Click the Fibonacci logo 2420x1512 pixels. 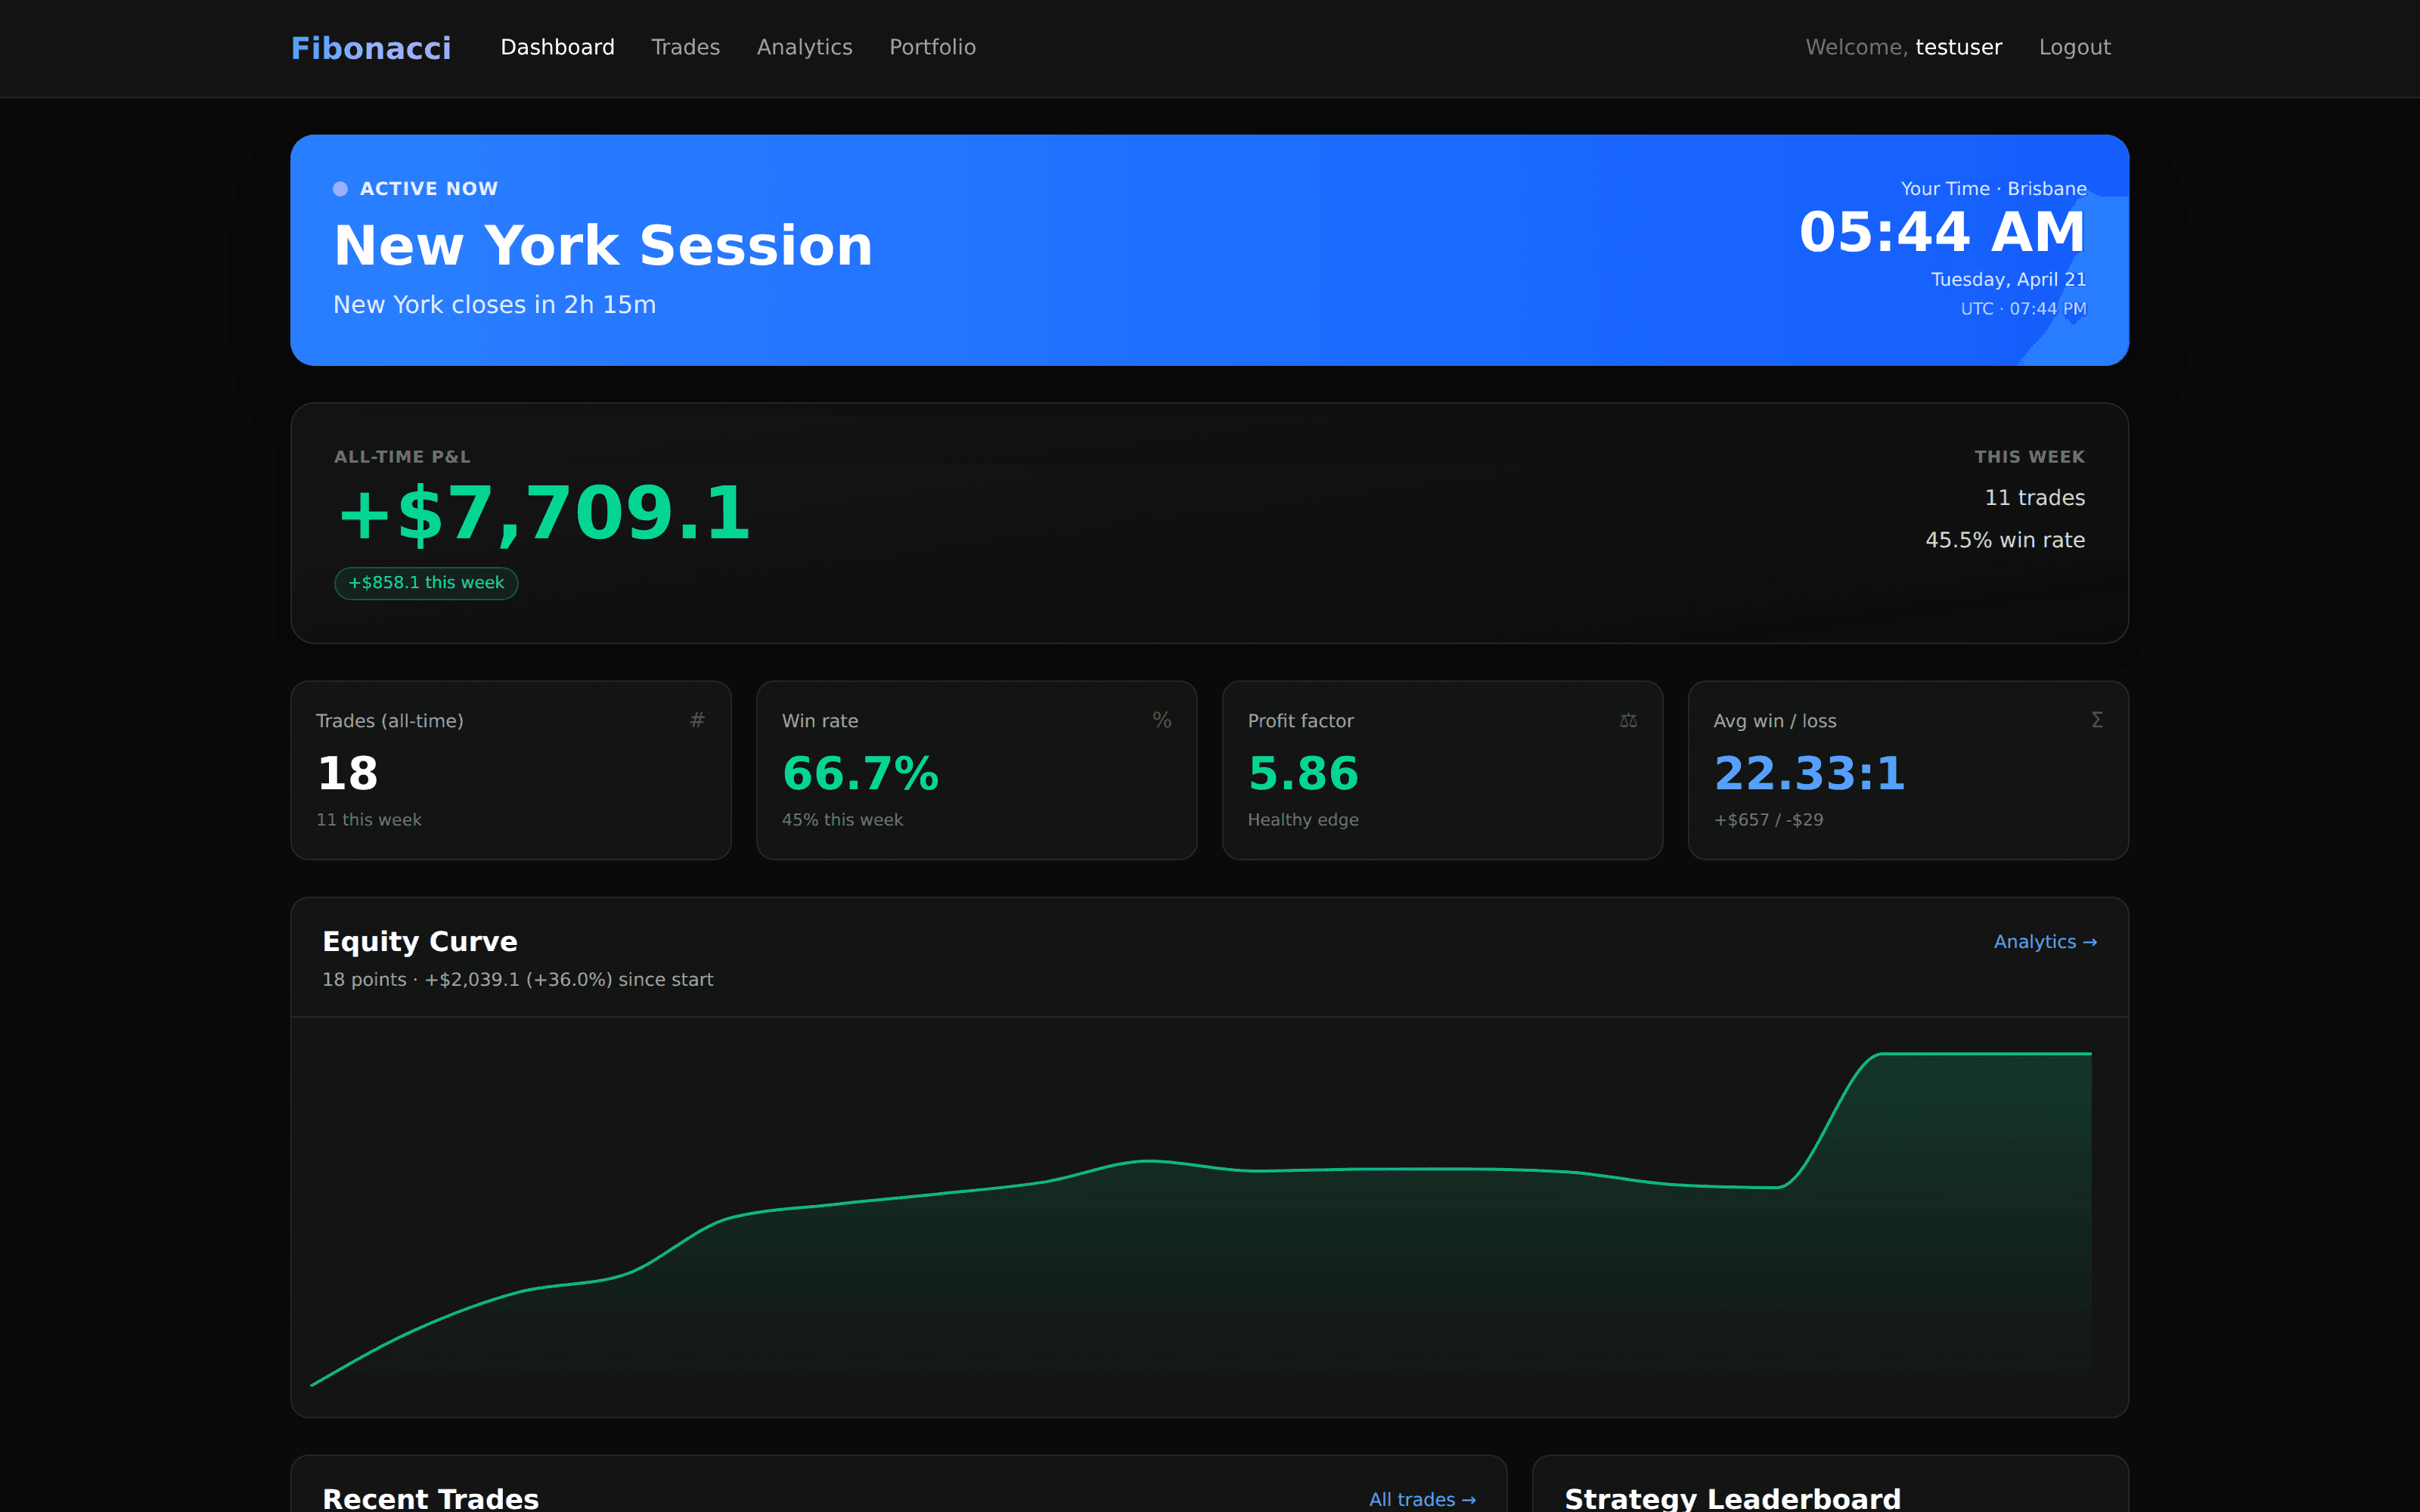point(371,48)
